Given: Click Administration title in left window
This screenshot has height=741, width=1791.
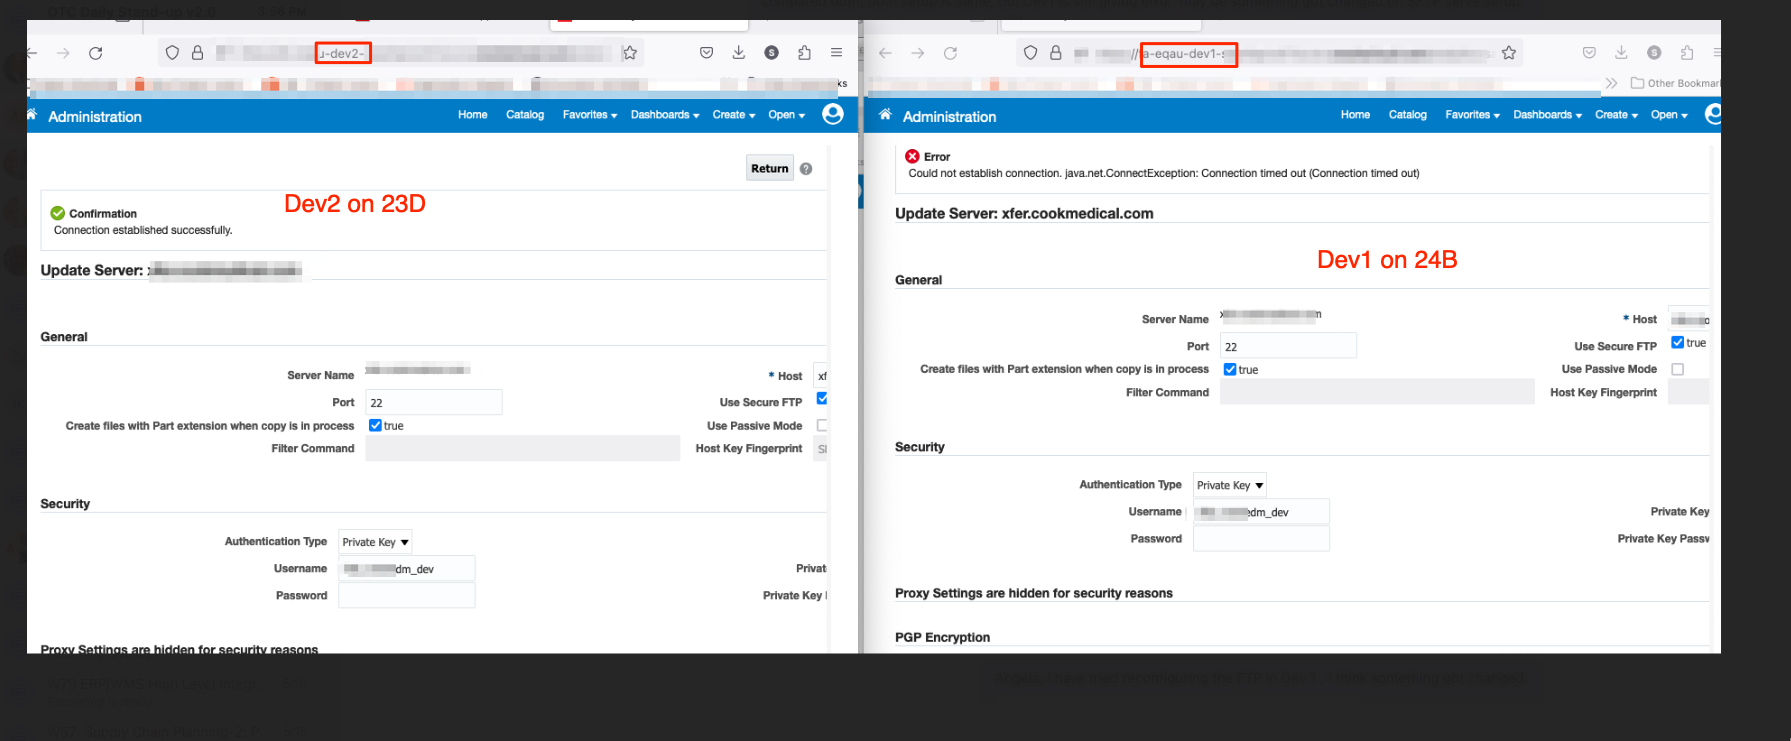Looking at the screenshot, I should tap(95, 117).
